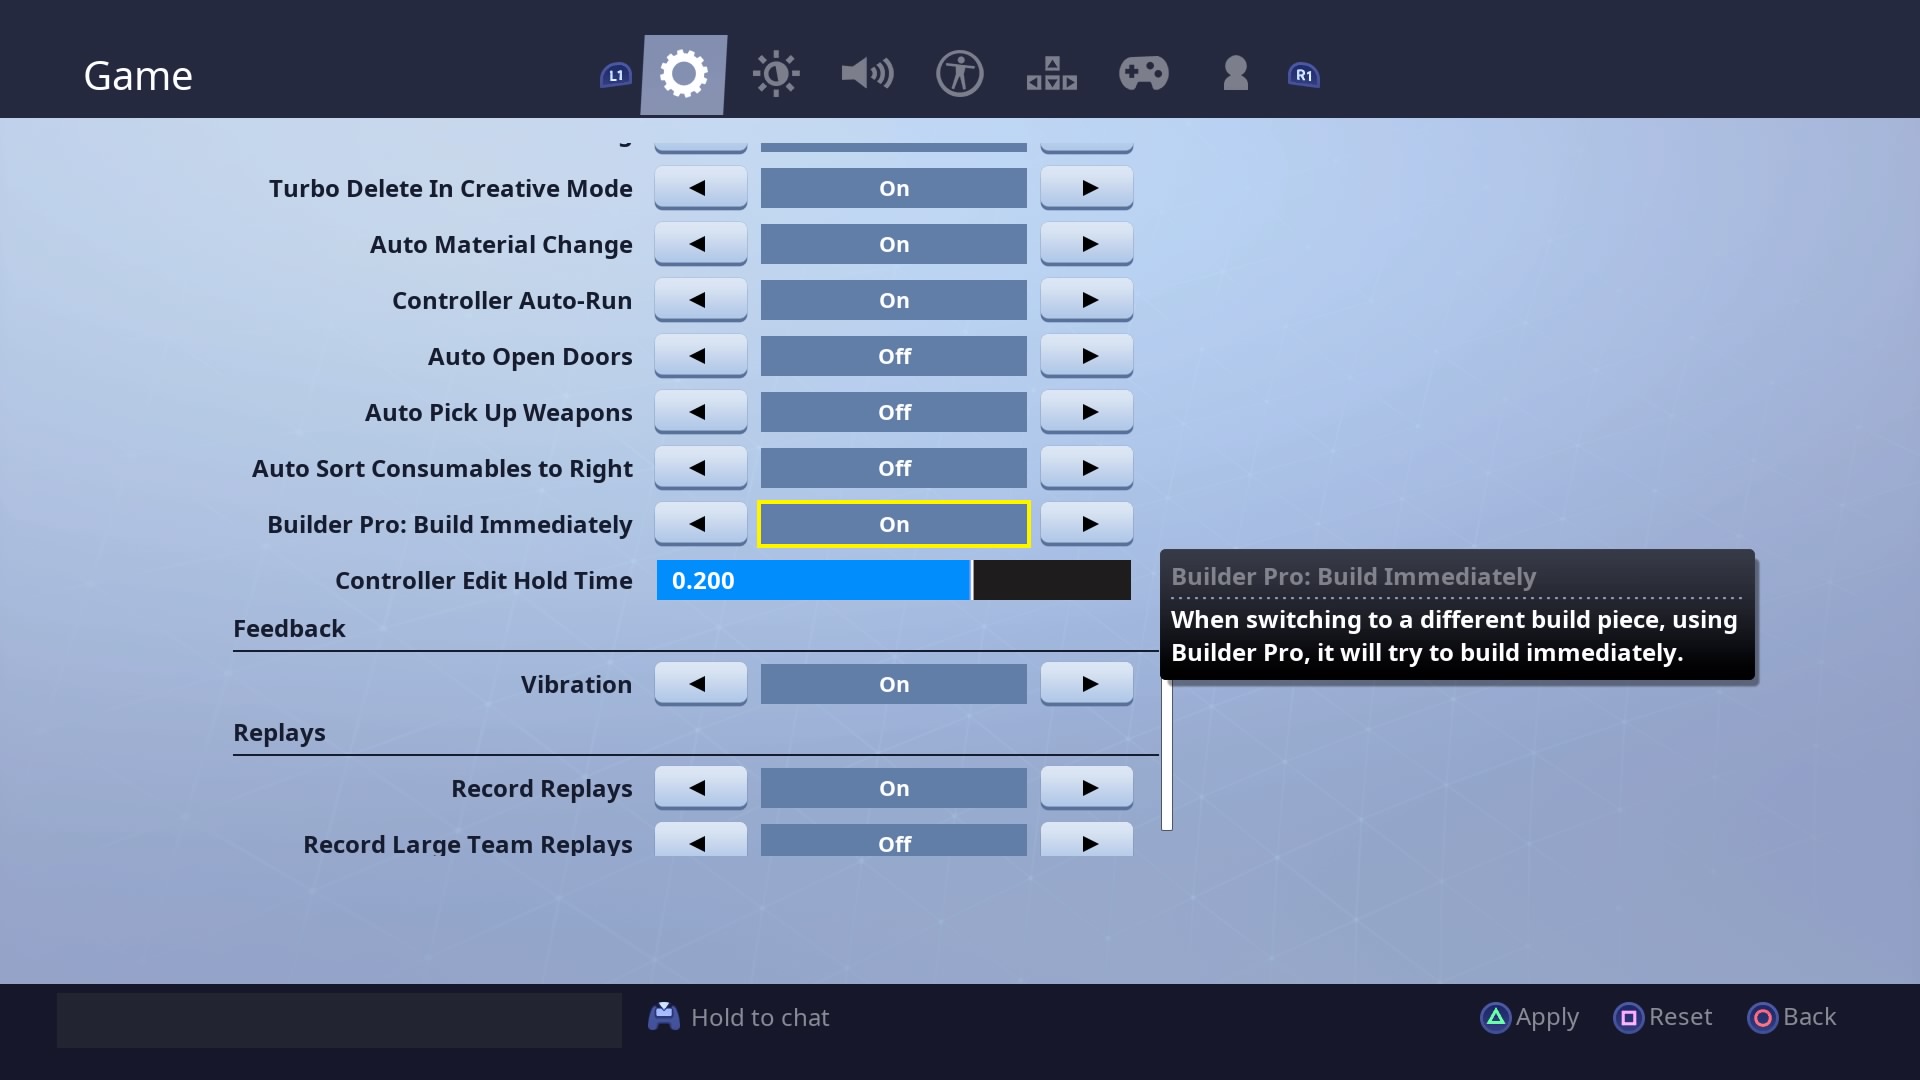
Task: Open the account/profile settings icon
Action: coord(1234,74)
